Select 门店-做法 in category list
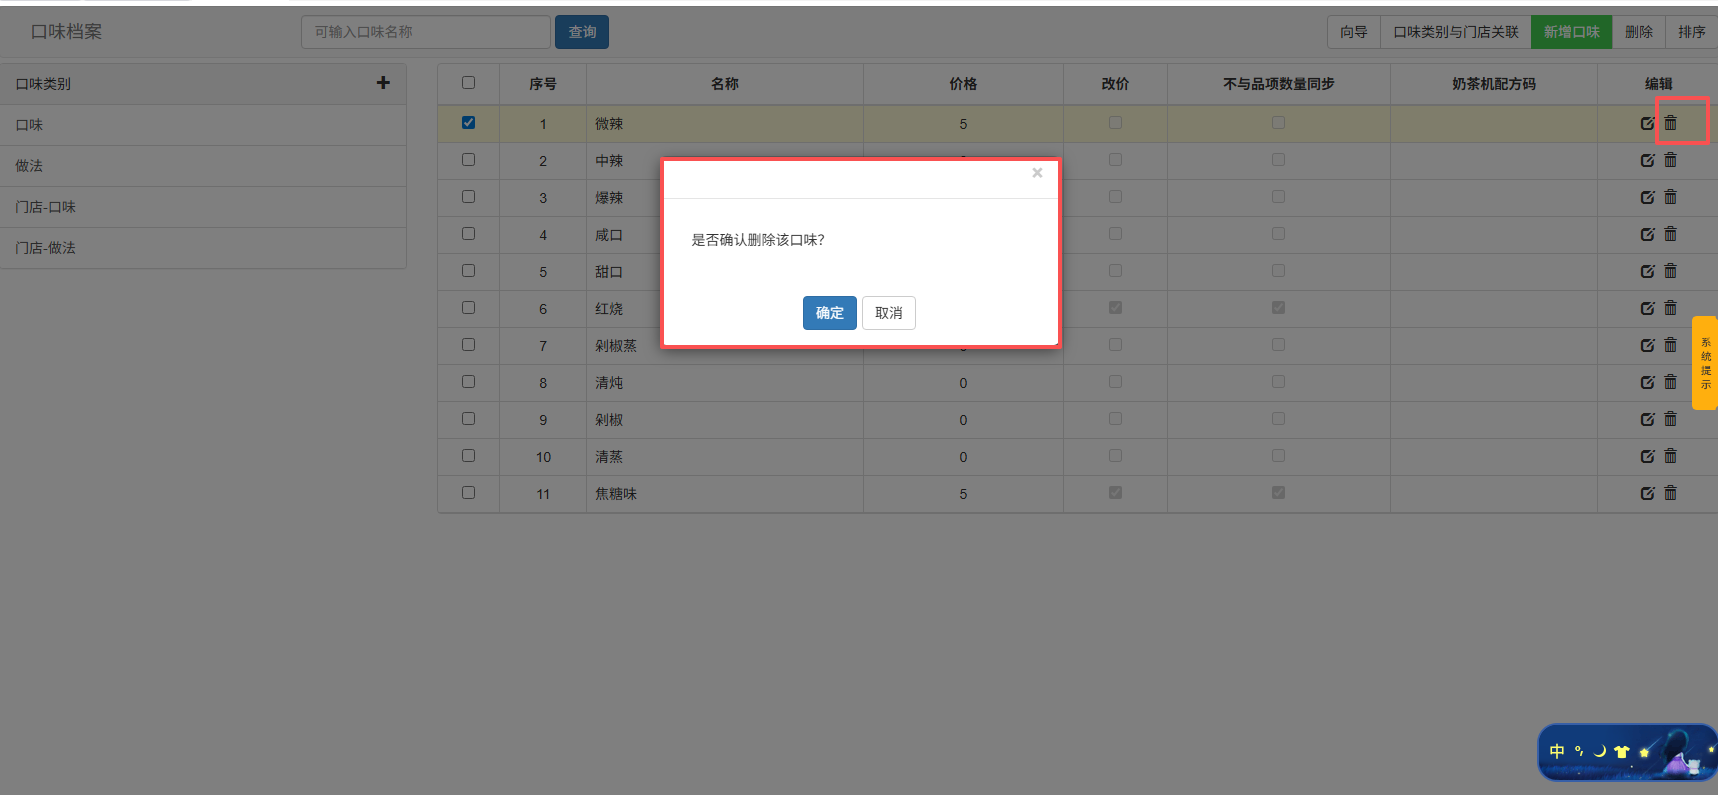Viewport: 1718px width, 795px height. tap(203, 248)
